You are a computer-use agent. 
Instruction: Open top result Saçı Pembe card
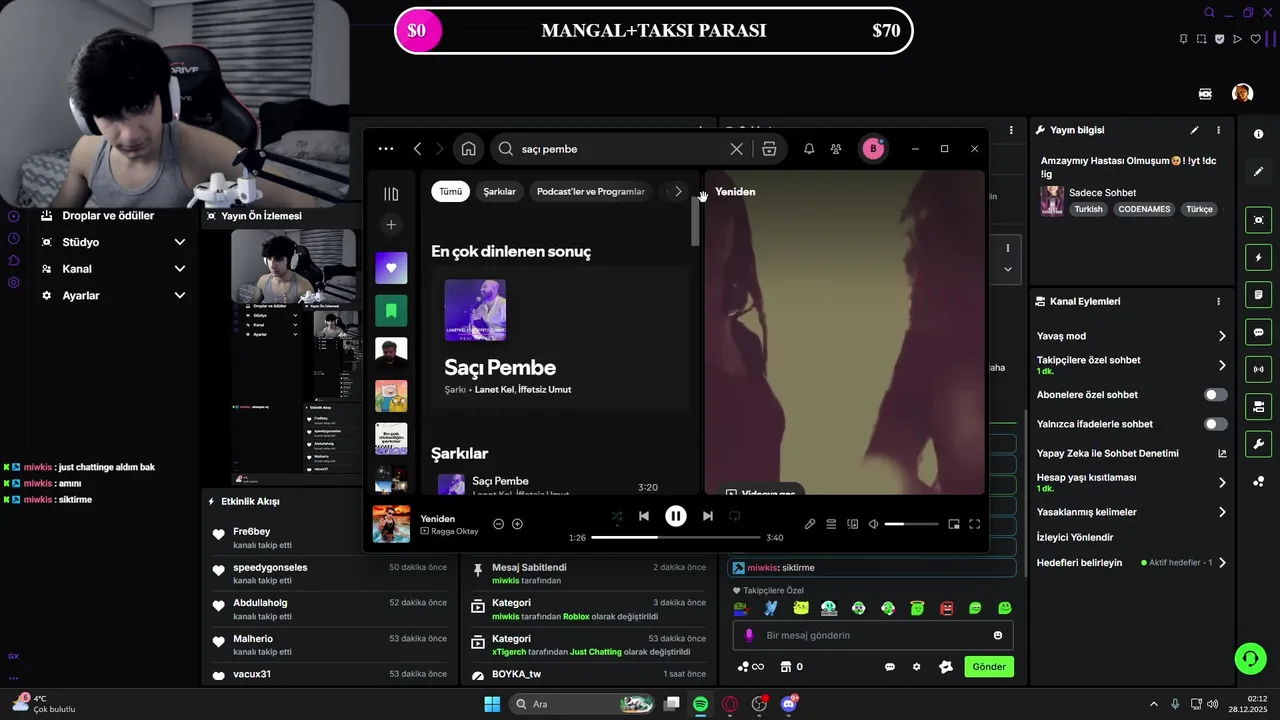560,337
